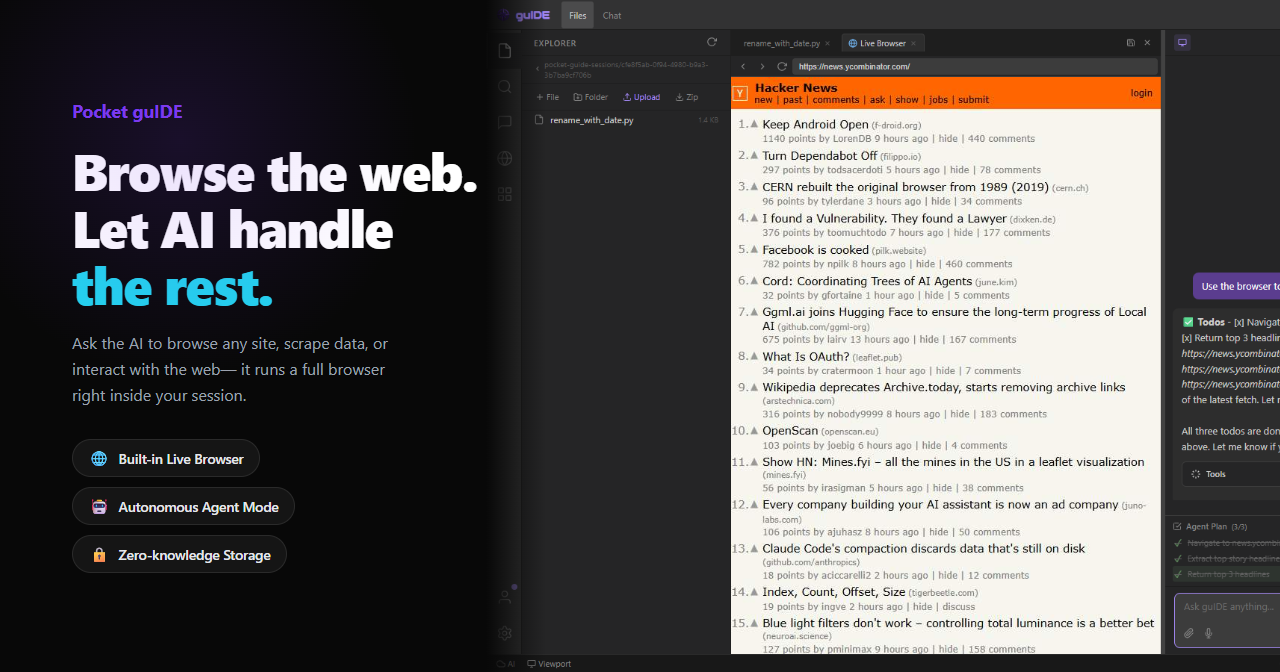Create a new Folder in Explorer
Image resolution: width=1280 pixels, height=672 pixels.
590,97
